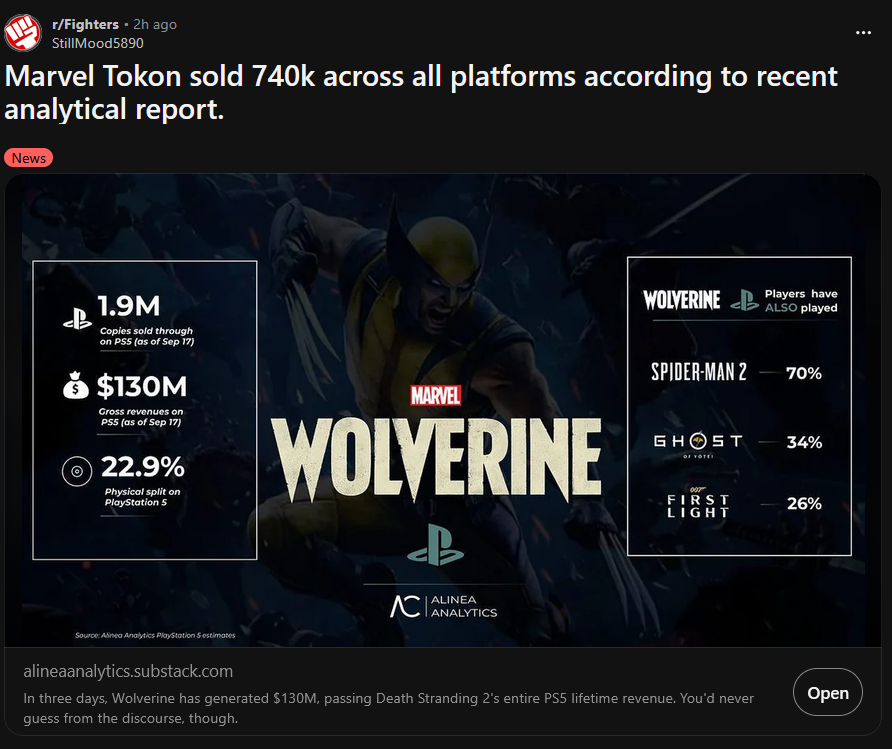Click the Alinea Analytics logo
The width and height of the screenshot is (892, 749).
pyautogui.click(x=444, y=606)
